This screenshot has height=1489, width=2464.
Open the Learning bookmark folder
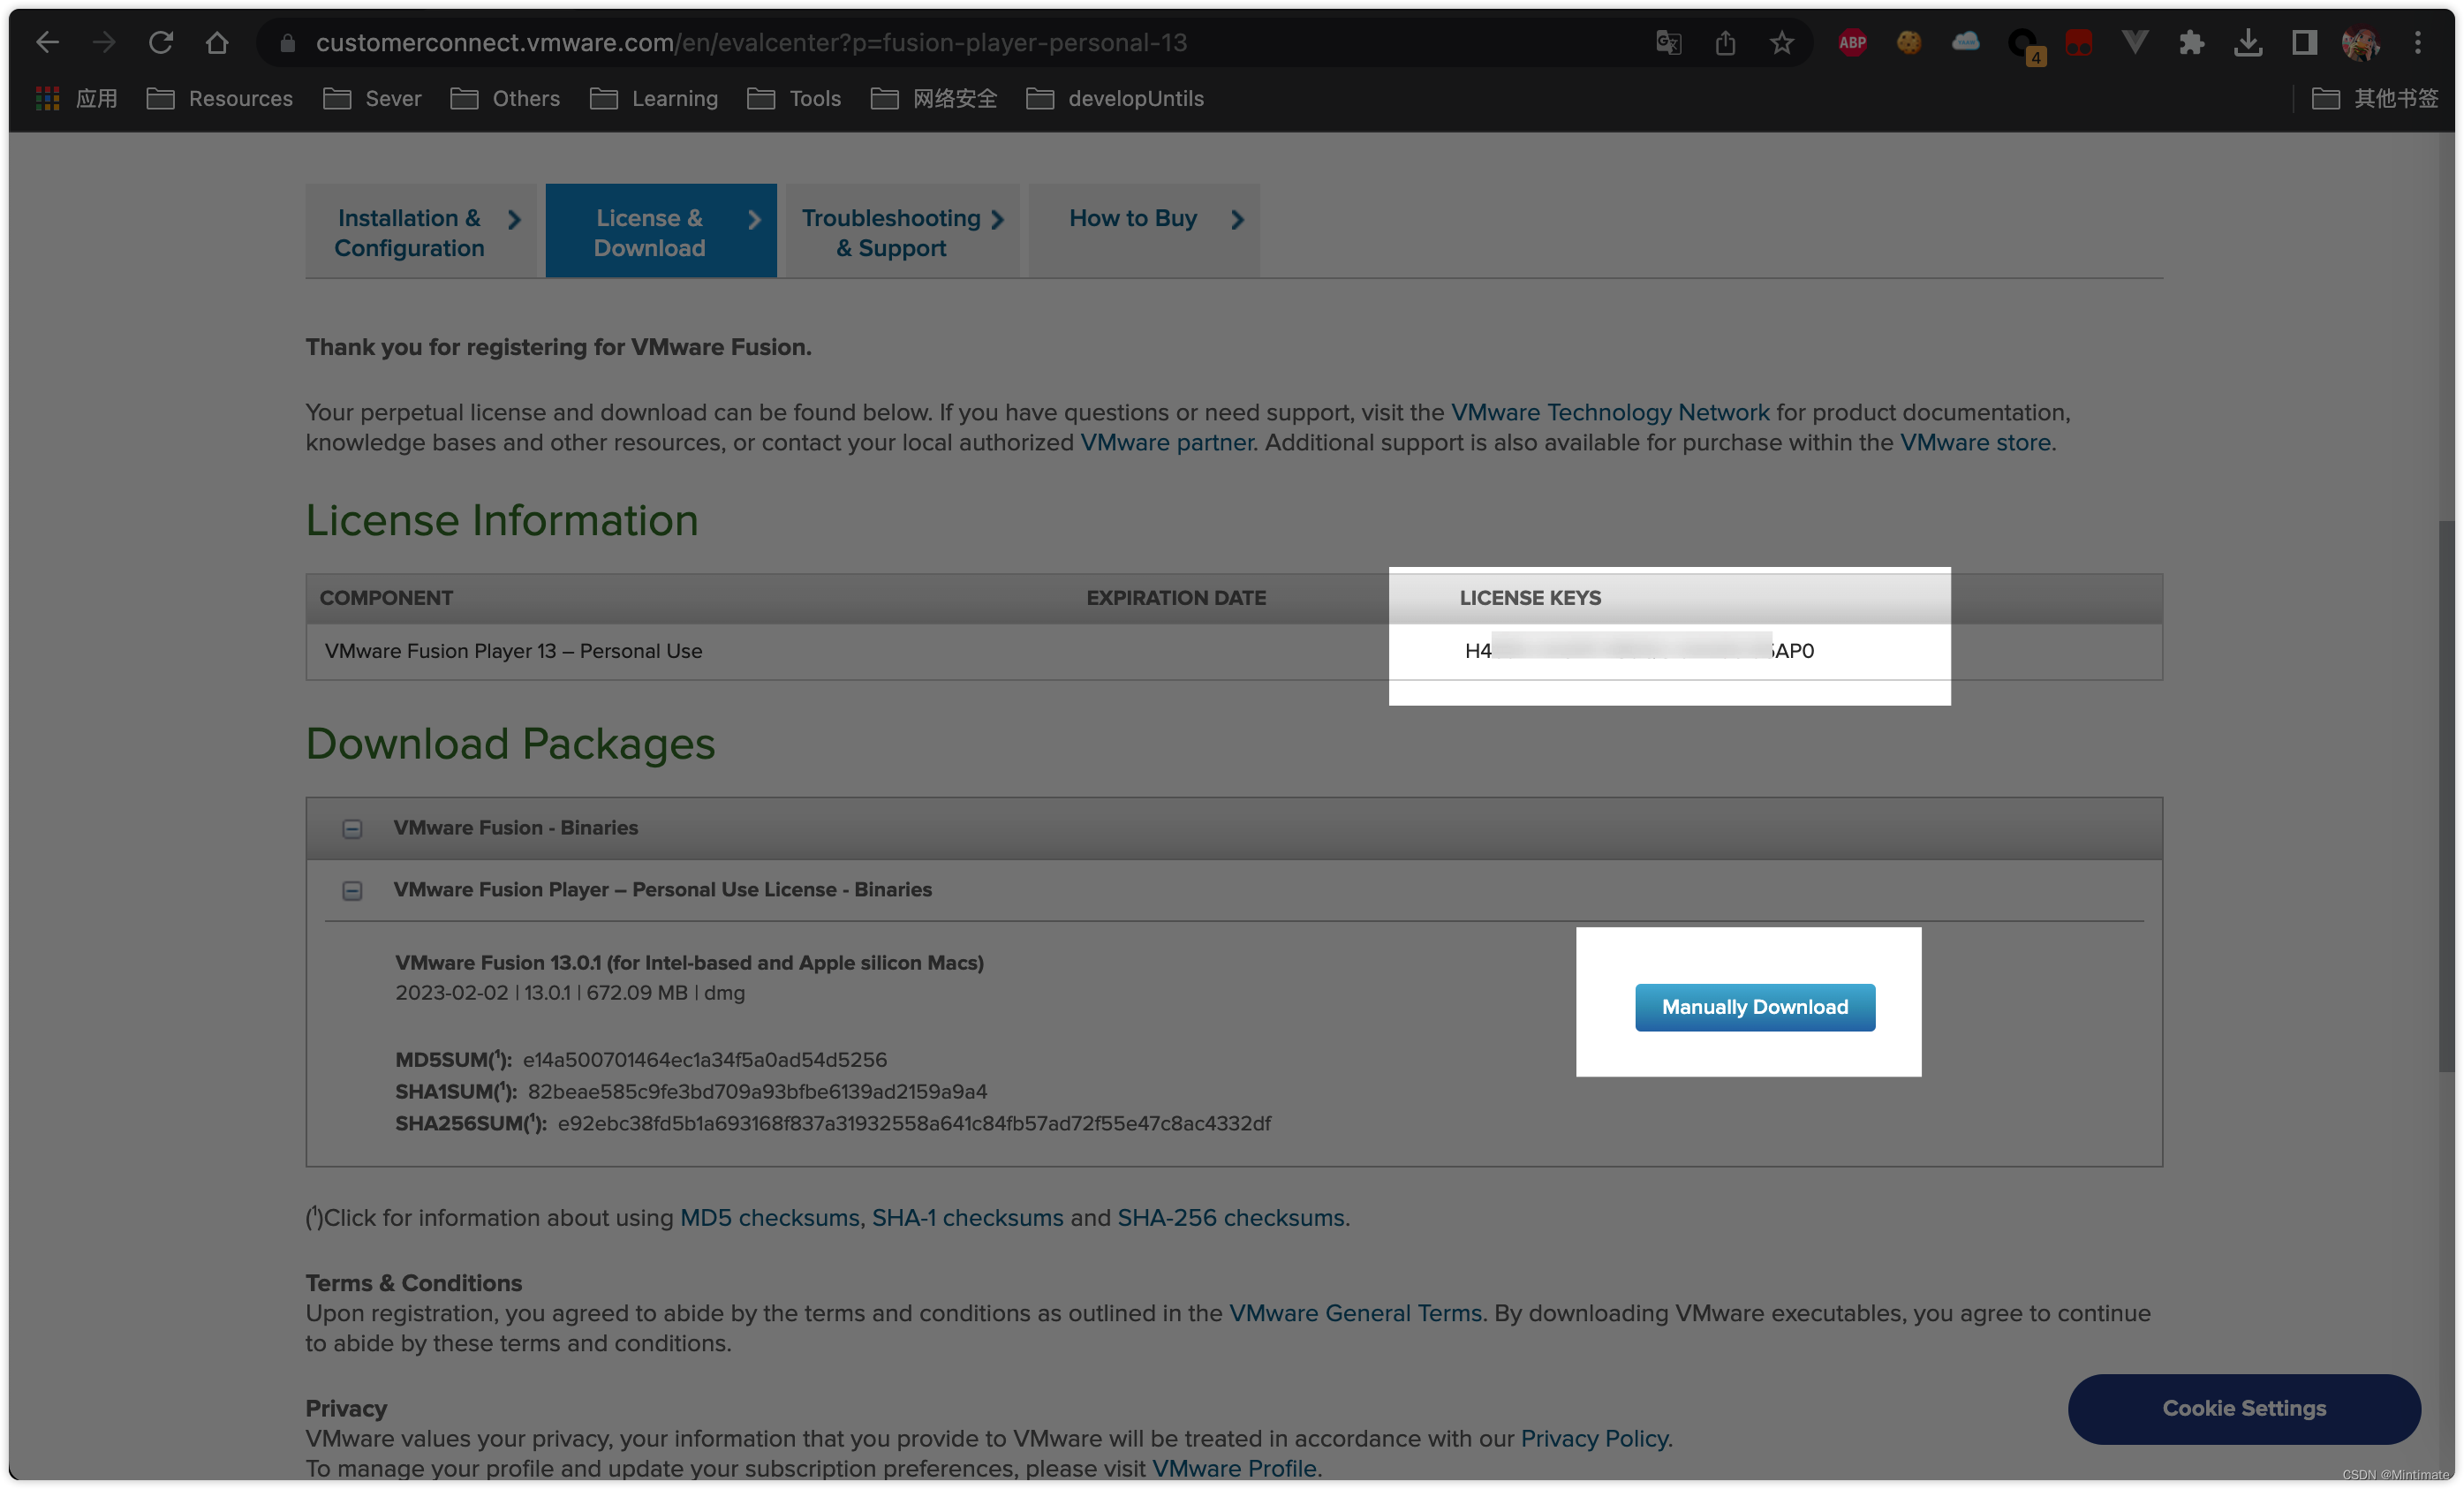tap(654, 98)
